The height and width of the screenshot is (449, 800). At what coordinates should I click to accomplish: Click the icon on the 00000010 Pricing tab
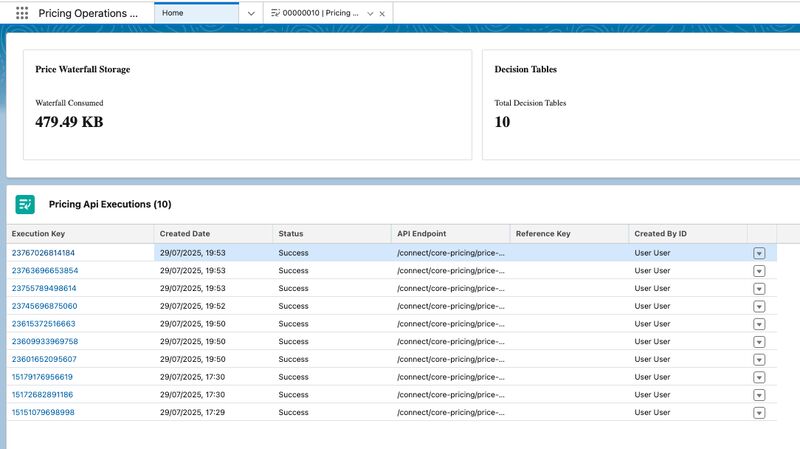coord(276,13)
